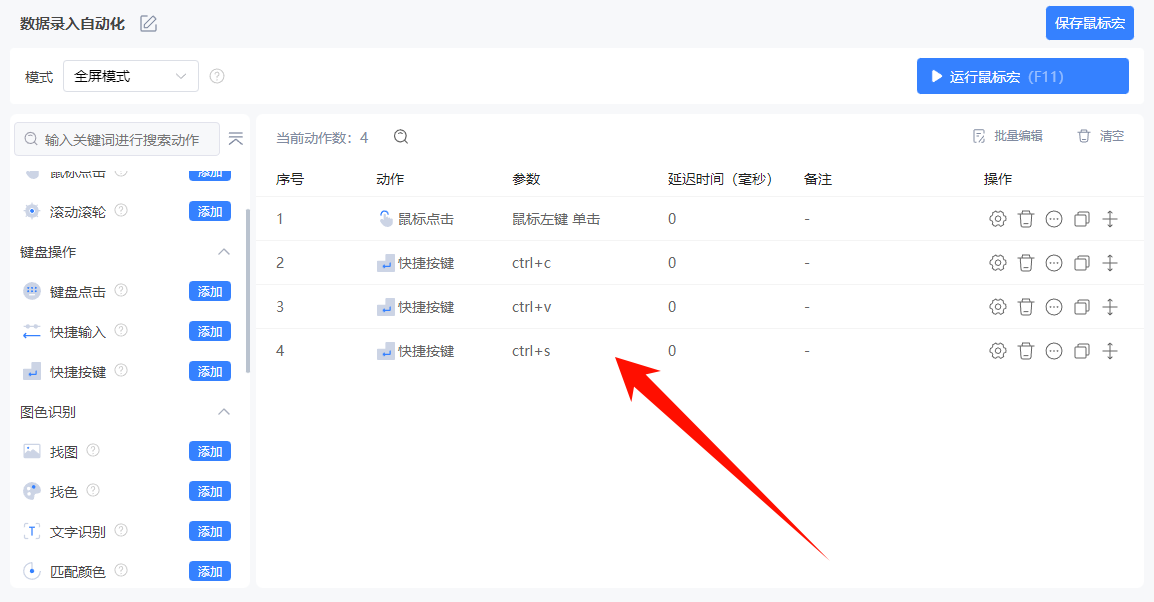
Task: Collapse the 键盘操作 section
Action: (x=224, y=252)
